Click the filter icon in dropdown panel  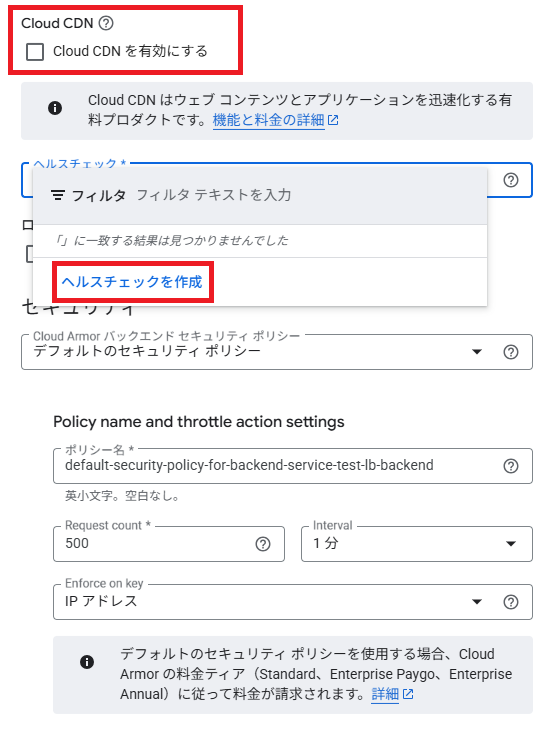[58, 195]
